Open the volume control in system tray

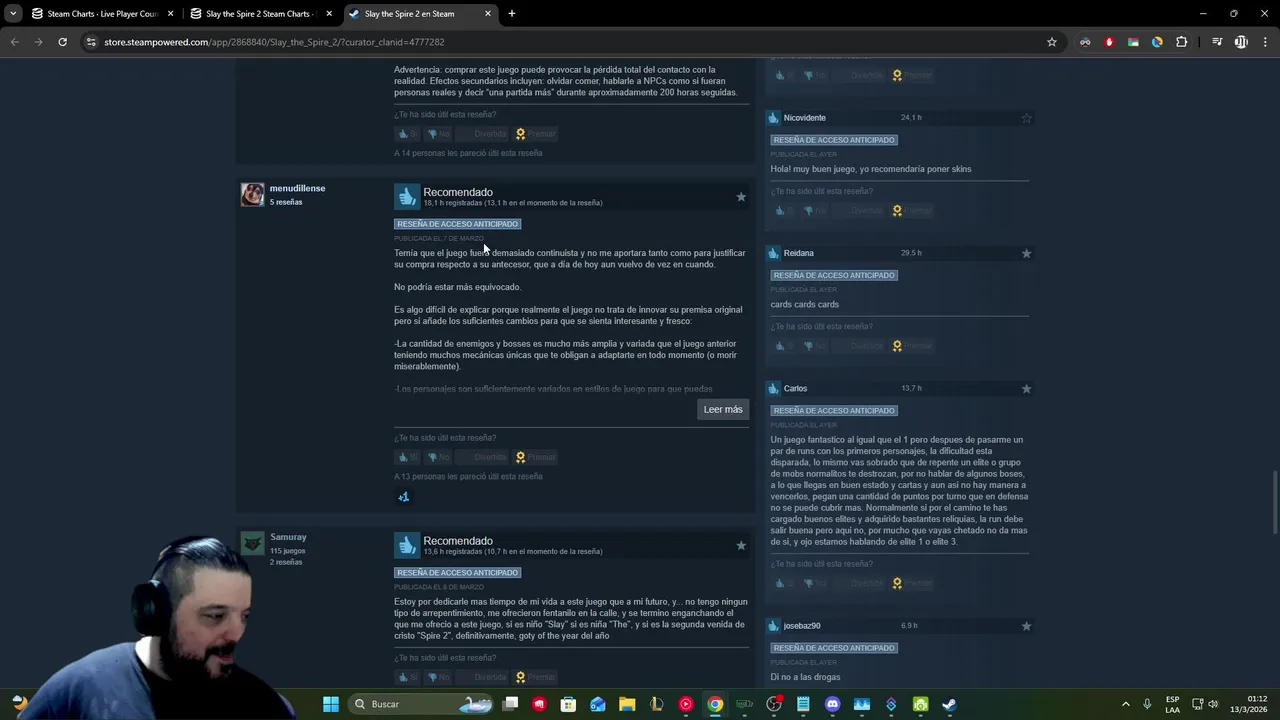click(1213, 704)
